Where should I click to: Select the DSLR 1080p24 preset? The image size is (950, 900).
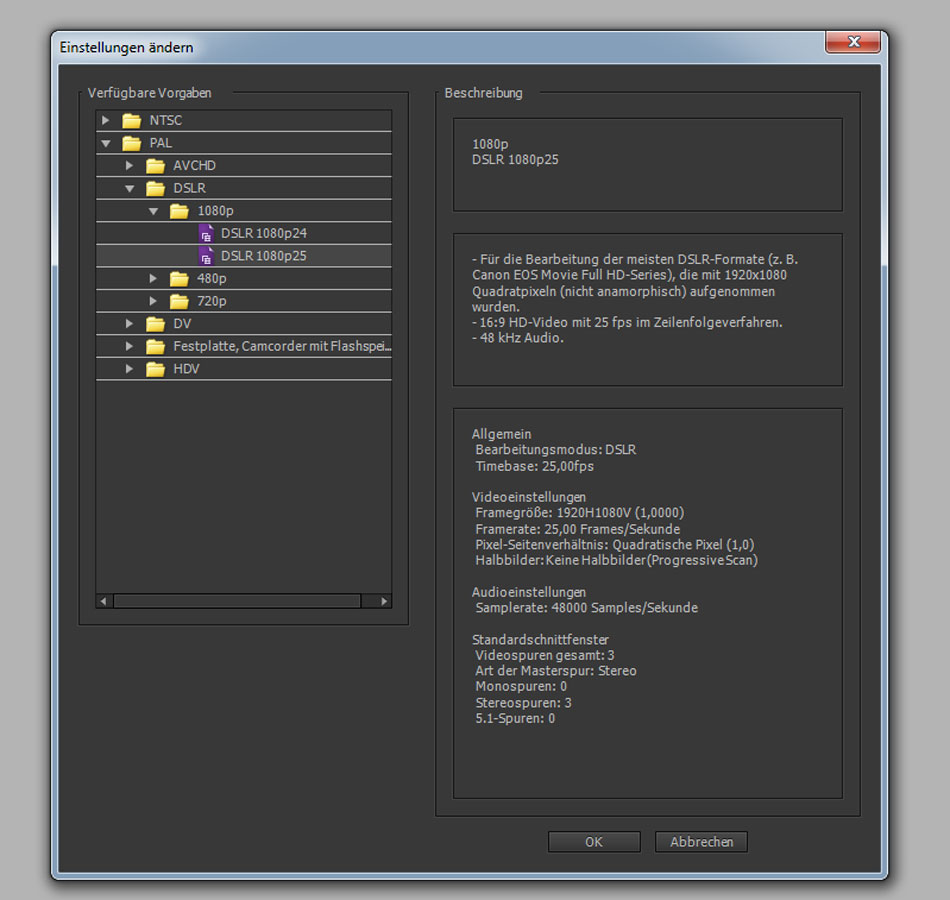click(x=263, y=233)
